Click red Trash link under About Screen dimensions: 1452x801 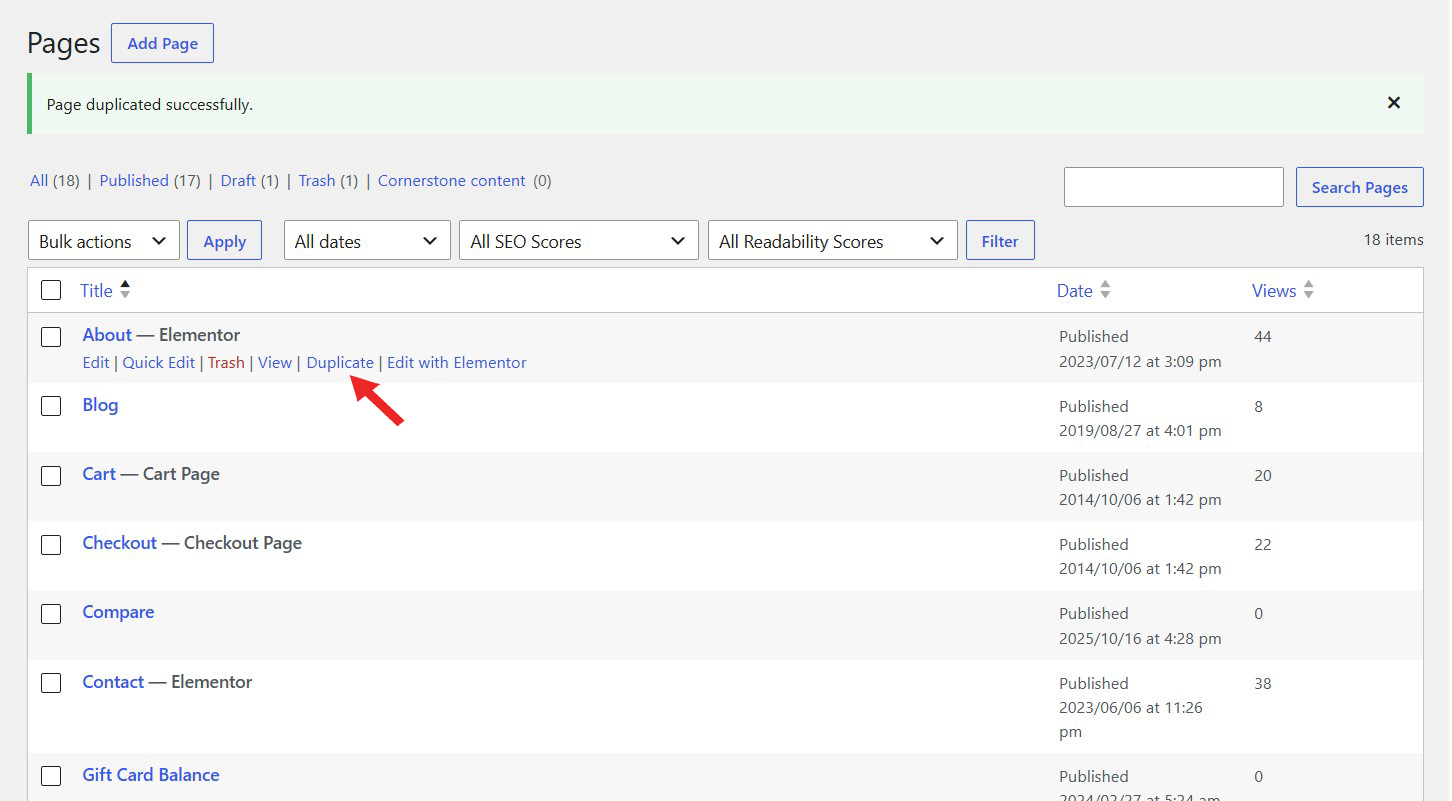pyautogui.click(x=226, y=363)
